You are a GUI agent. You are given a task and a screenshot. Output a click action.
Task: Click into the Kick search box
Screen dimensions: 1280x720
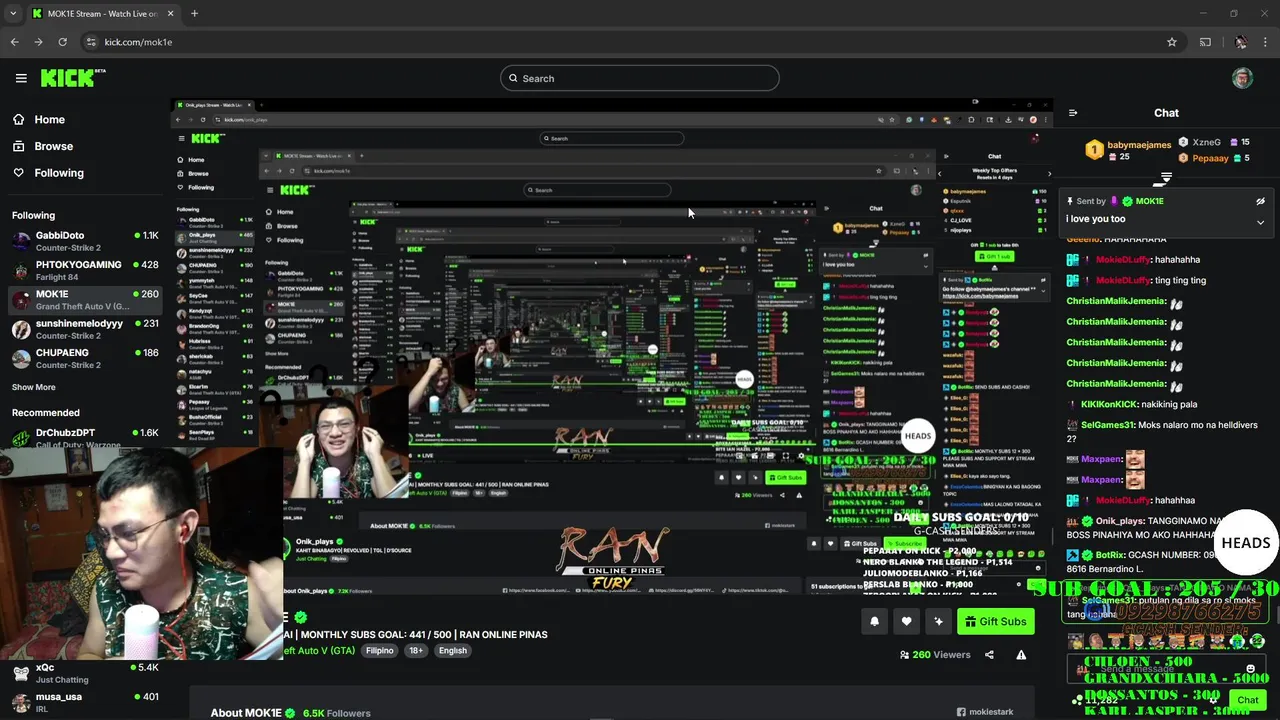640,78
